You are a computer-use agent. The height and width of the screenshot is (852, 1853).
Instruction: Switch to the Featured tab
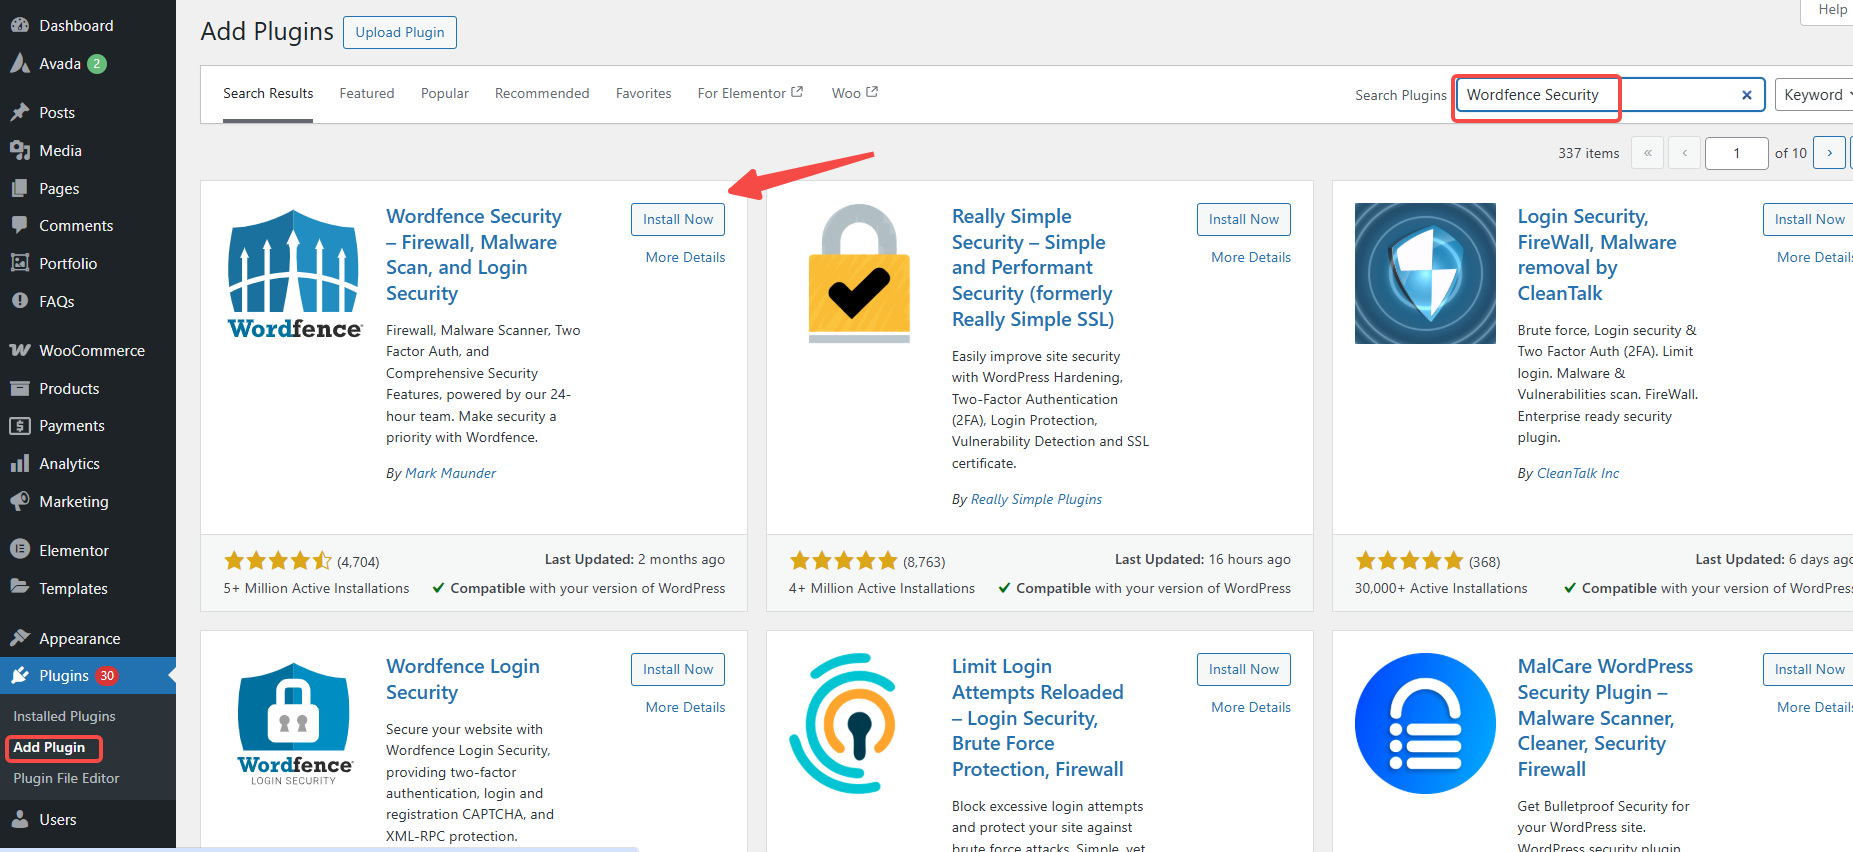click(x=366, y=93)
